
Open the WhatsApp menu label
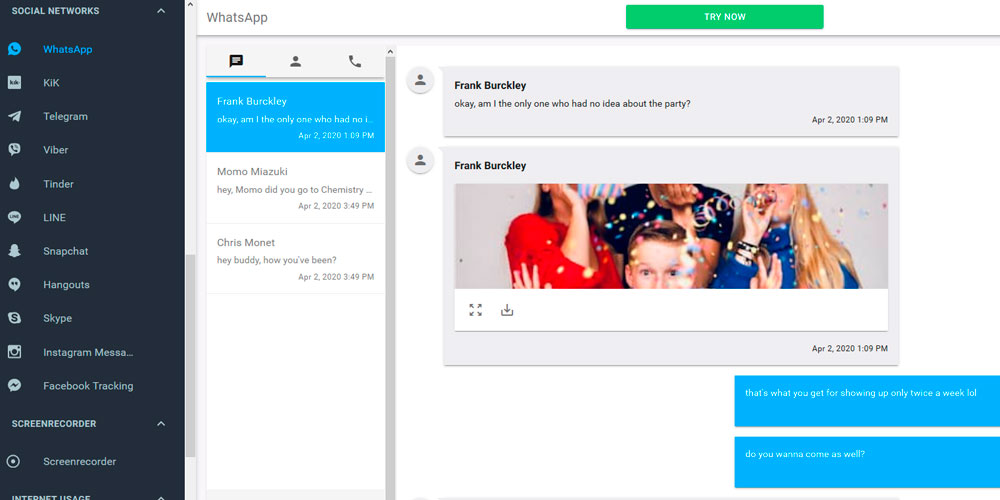click(x=68, y=49)
